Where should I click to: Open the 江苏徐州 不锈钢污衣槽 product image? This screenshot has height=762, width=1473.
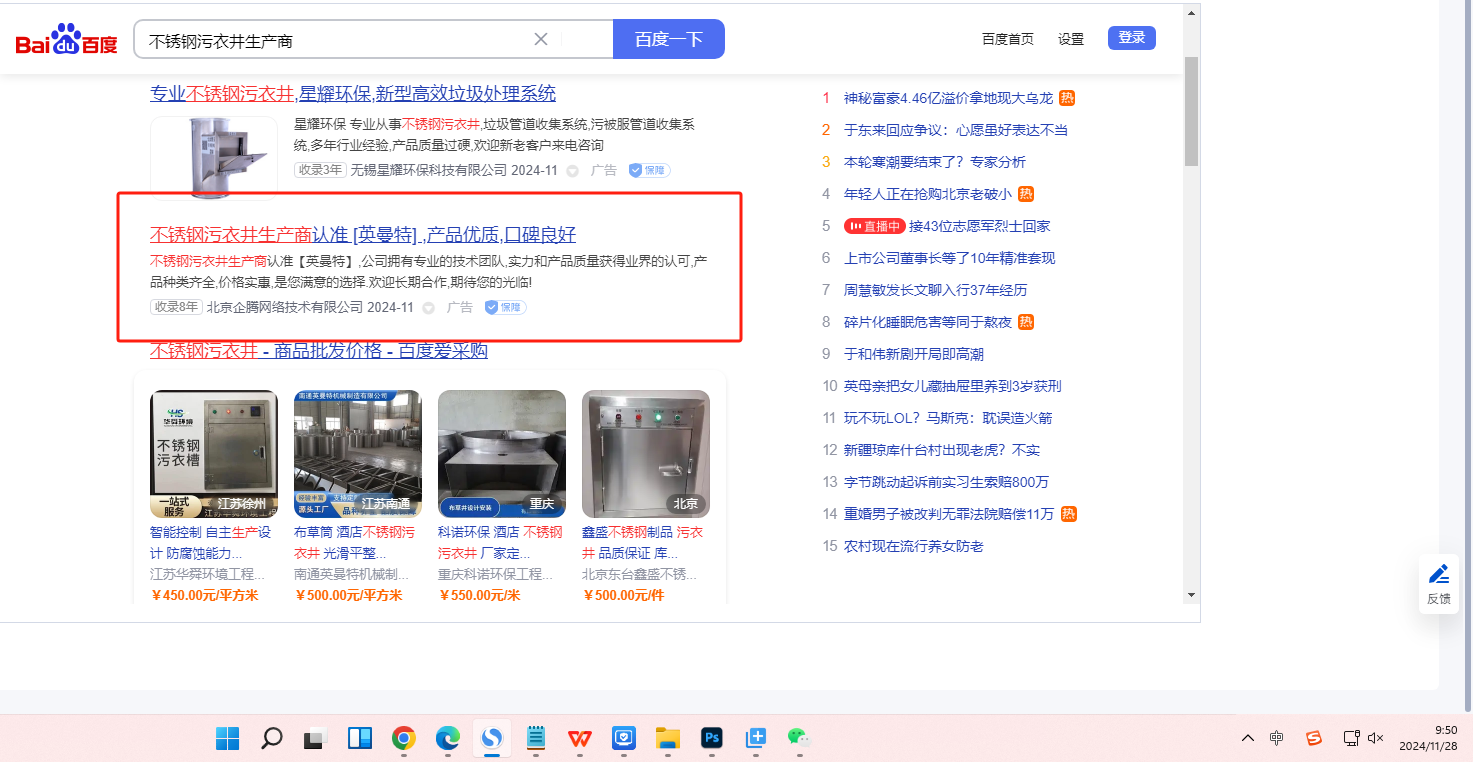(x=214, y=454)
